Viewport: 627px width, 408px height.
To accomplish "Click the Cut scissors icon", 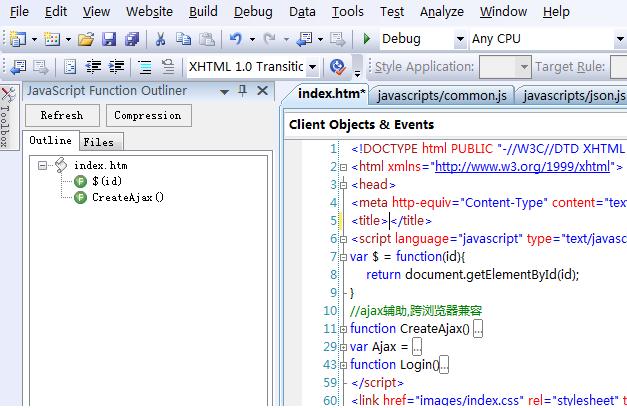I will pos(160,39).
